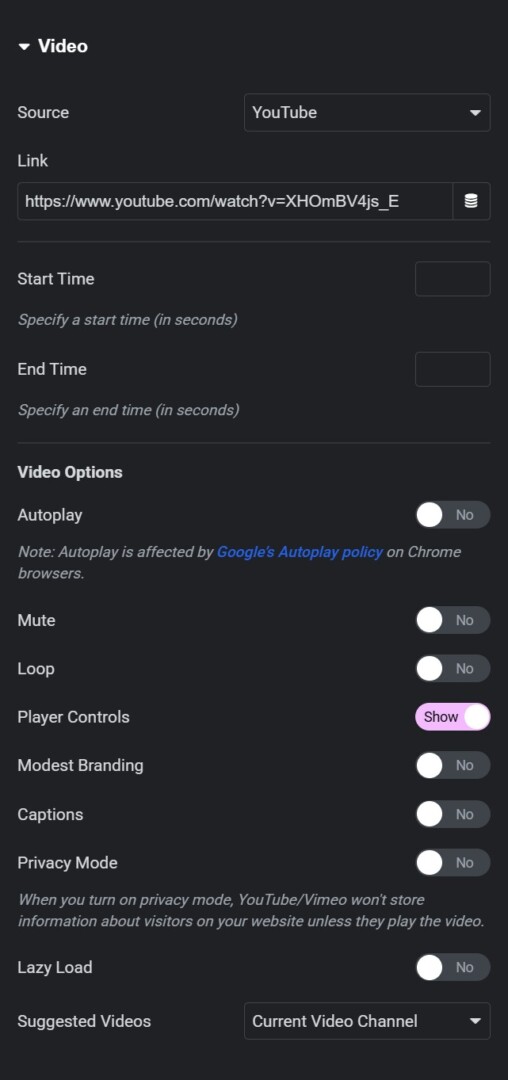This screenshot has height=1080, width=508.
Task: Click the Suggested Videos caret arrow
Action: 475,1021
